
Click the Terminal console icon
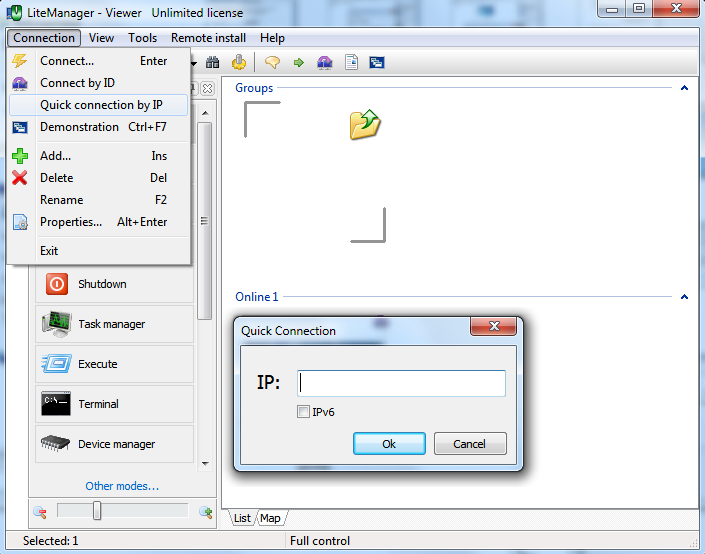pos(56,403)
